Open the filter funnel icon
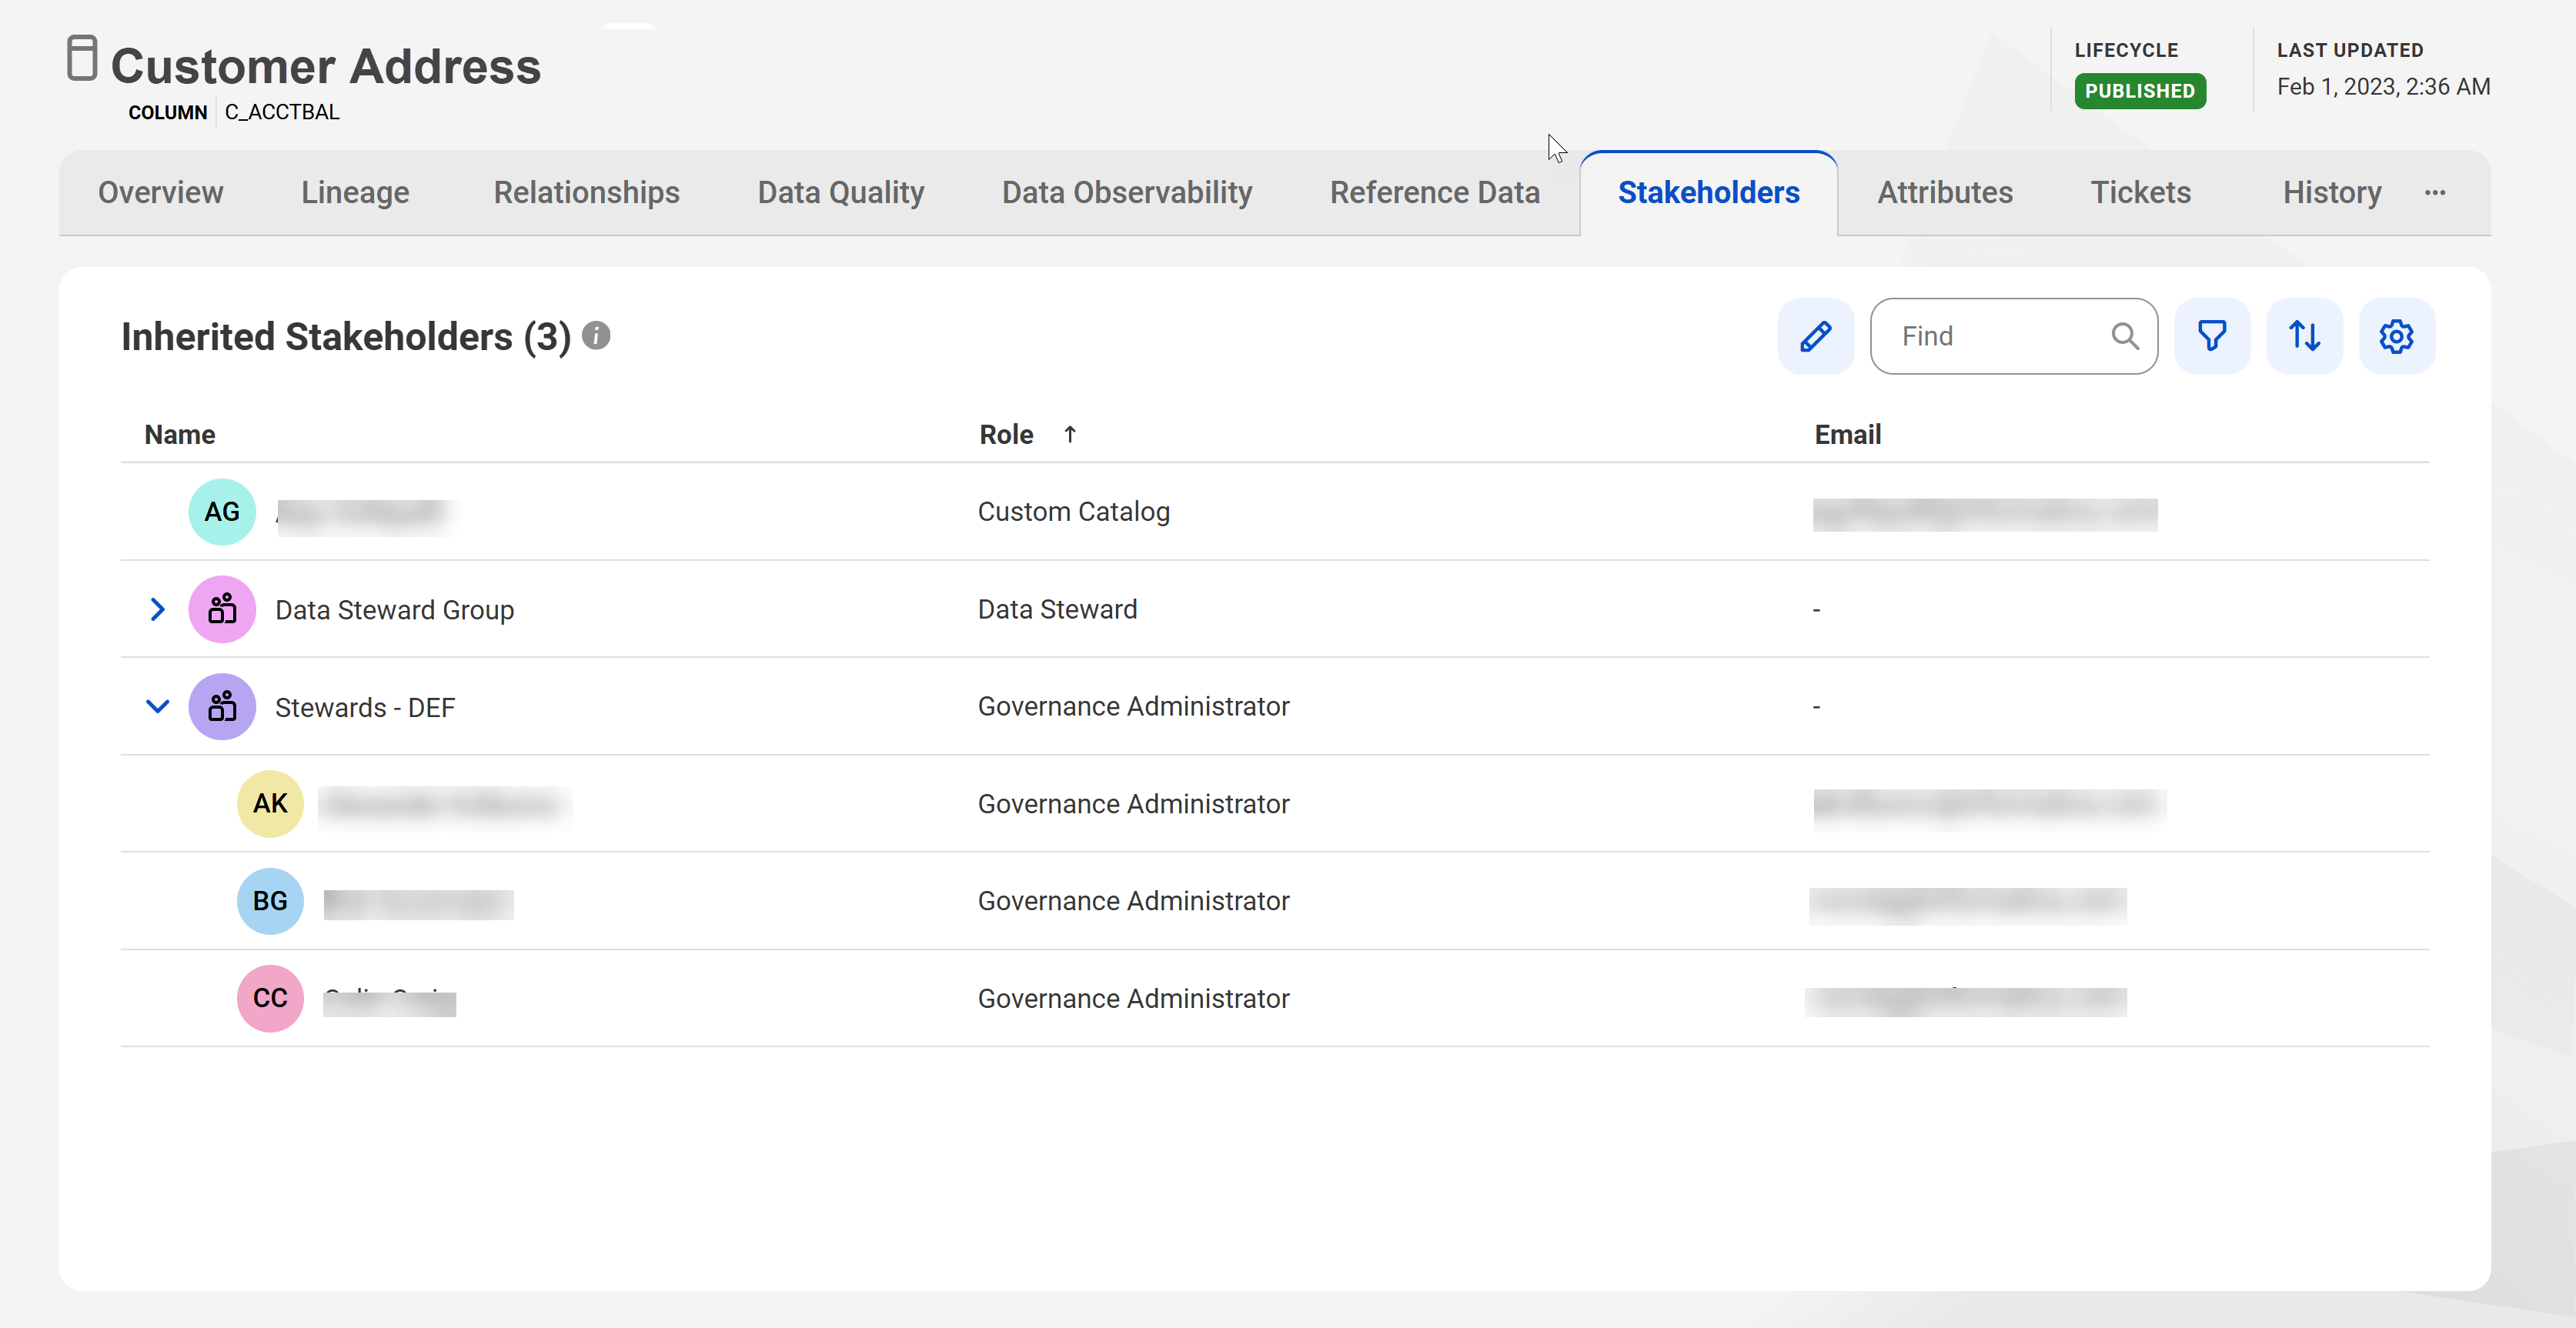Screen dimensions: 2576x1328 point(2212,336)
